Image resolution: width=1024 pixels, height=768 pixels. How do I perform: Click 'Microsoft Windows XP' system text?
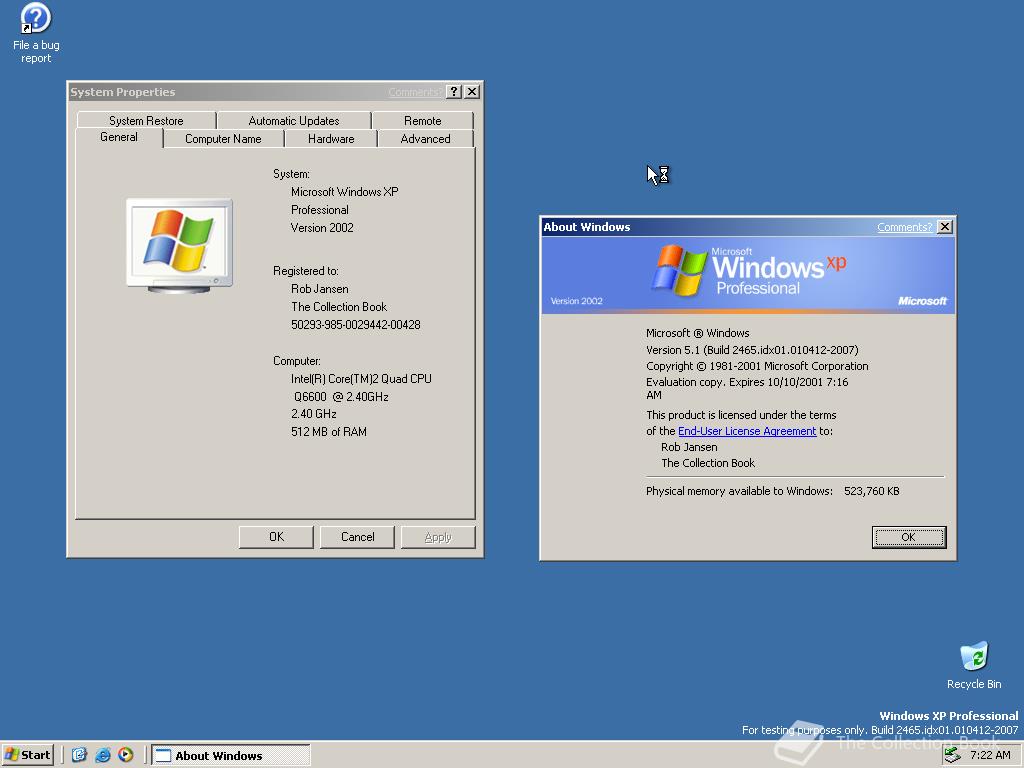pos(344,191)
